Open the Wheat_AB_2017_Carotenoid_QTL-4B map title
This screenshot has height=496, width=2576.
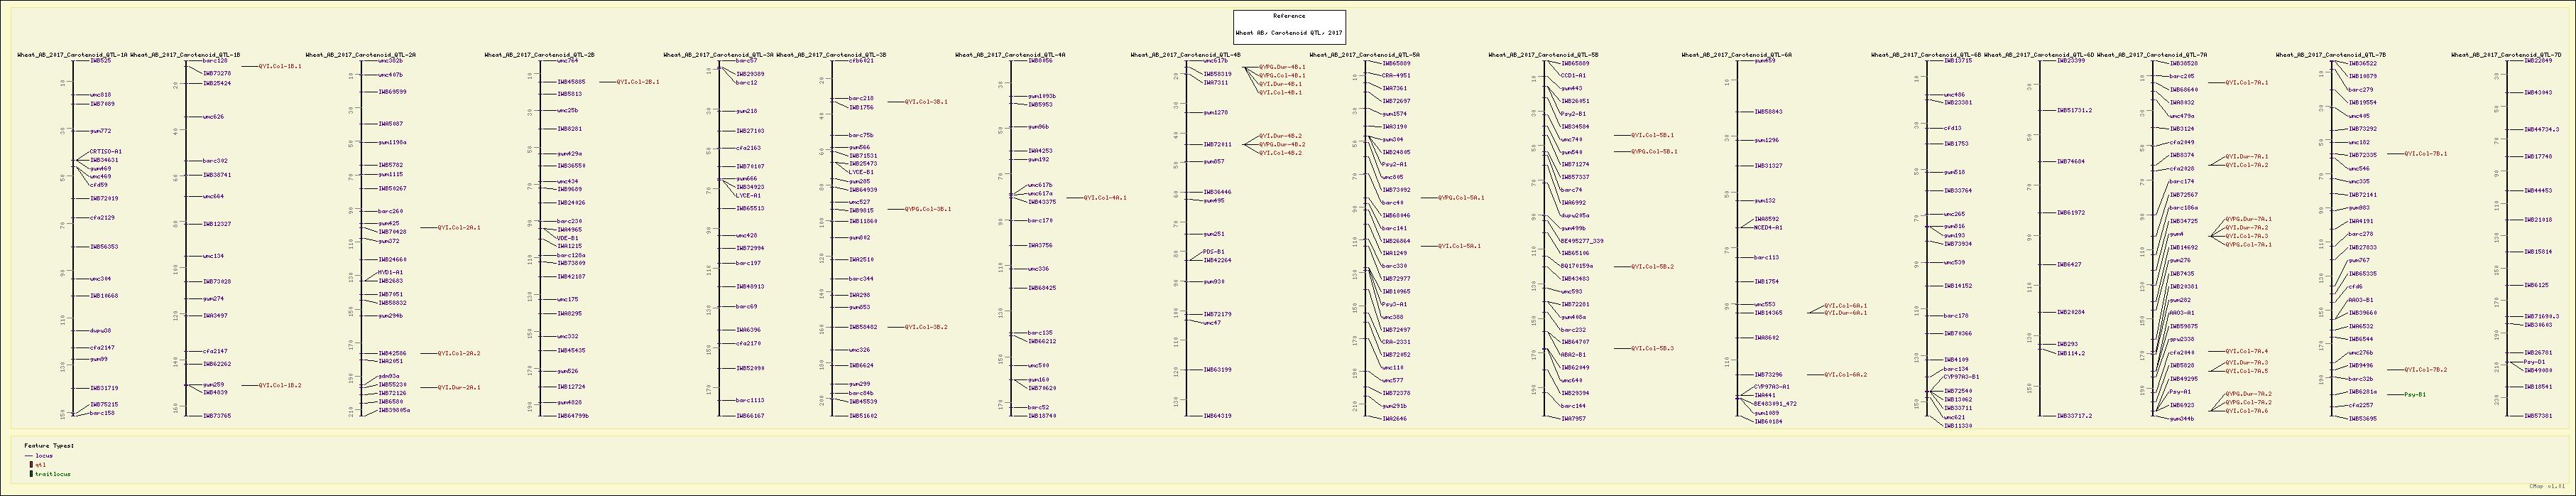1185,55
